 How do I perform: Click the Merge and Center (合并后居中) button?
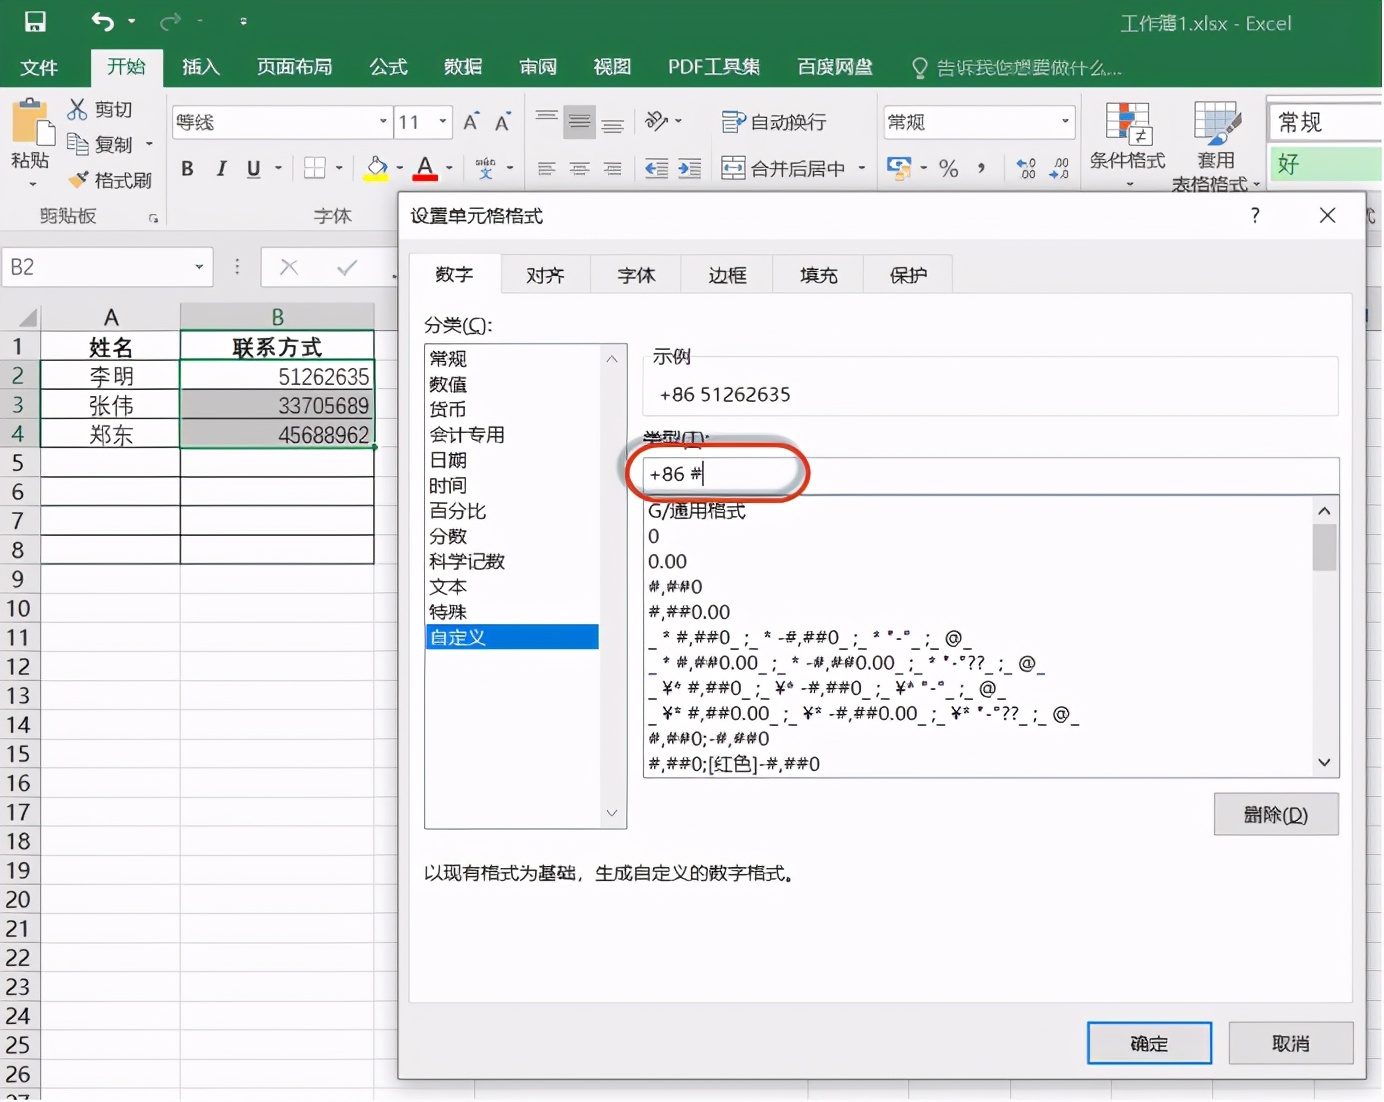(x=783, y=169)
